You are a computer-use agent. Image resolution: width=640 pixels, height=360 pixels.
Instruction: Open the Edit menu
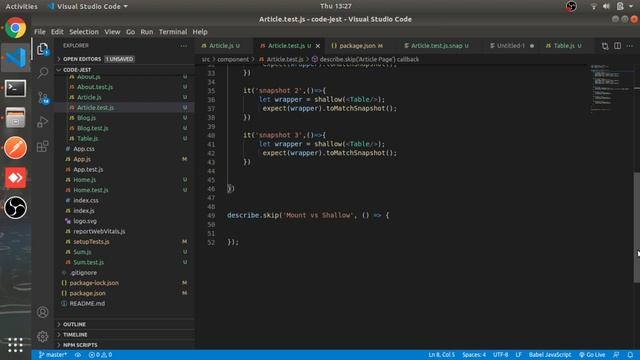57,32
